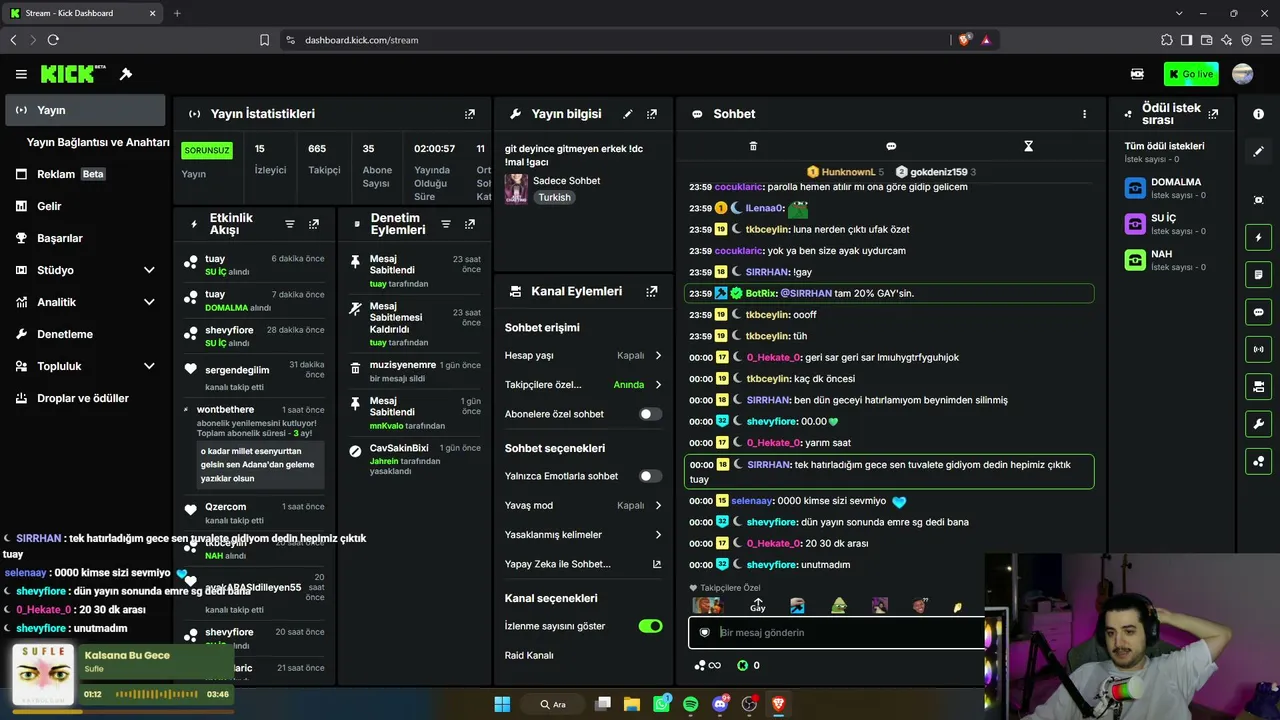Click the chat identity shield icon

point(705,632)
